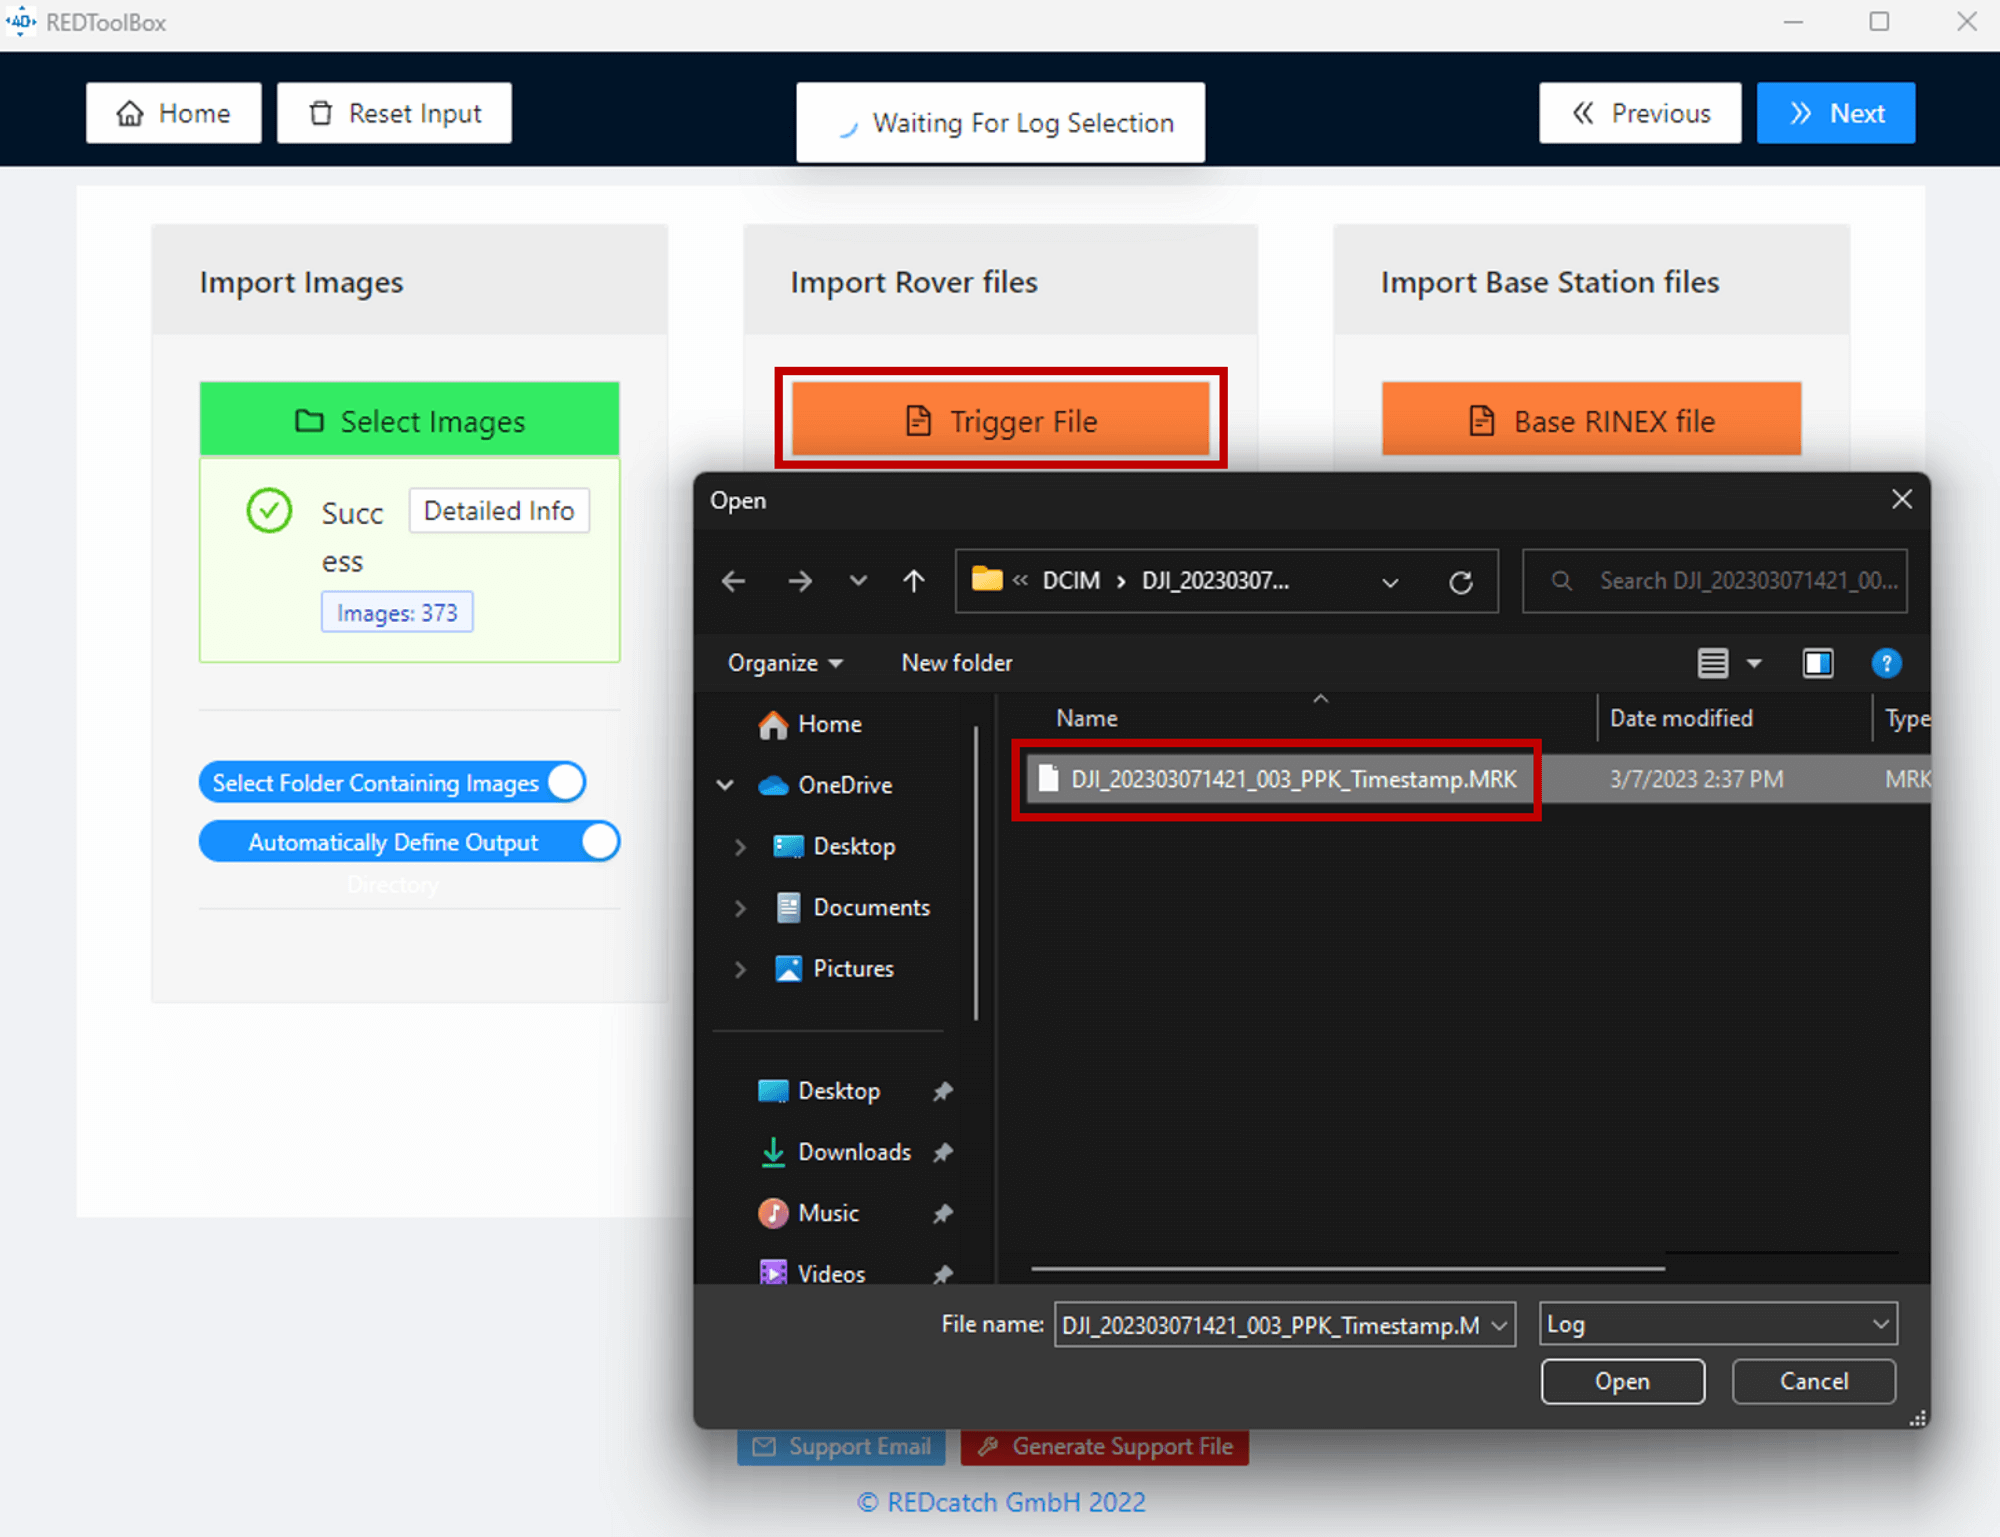Open the Organize dropdown menu
The image size is (2000, 1537).
pos(783,662)
